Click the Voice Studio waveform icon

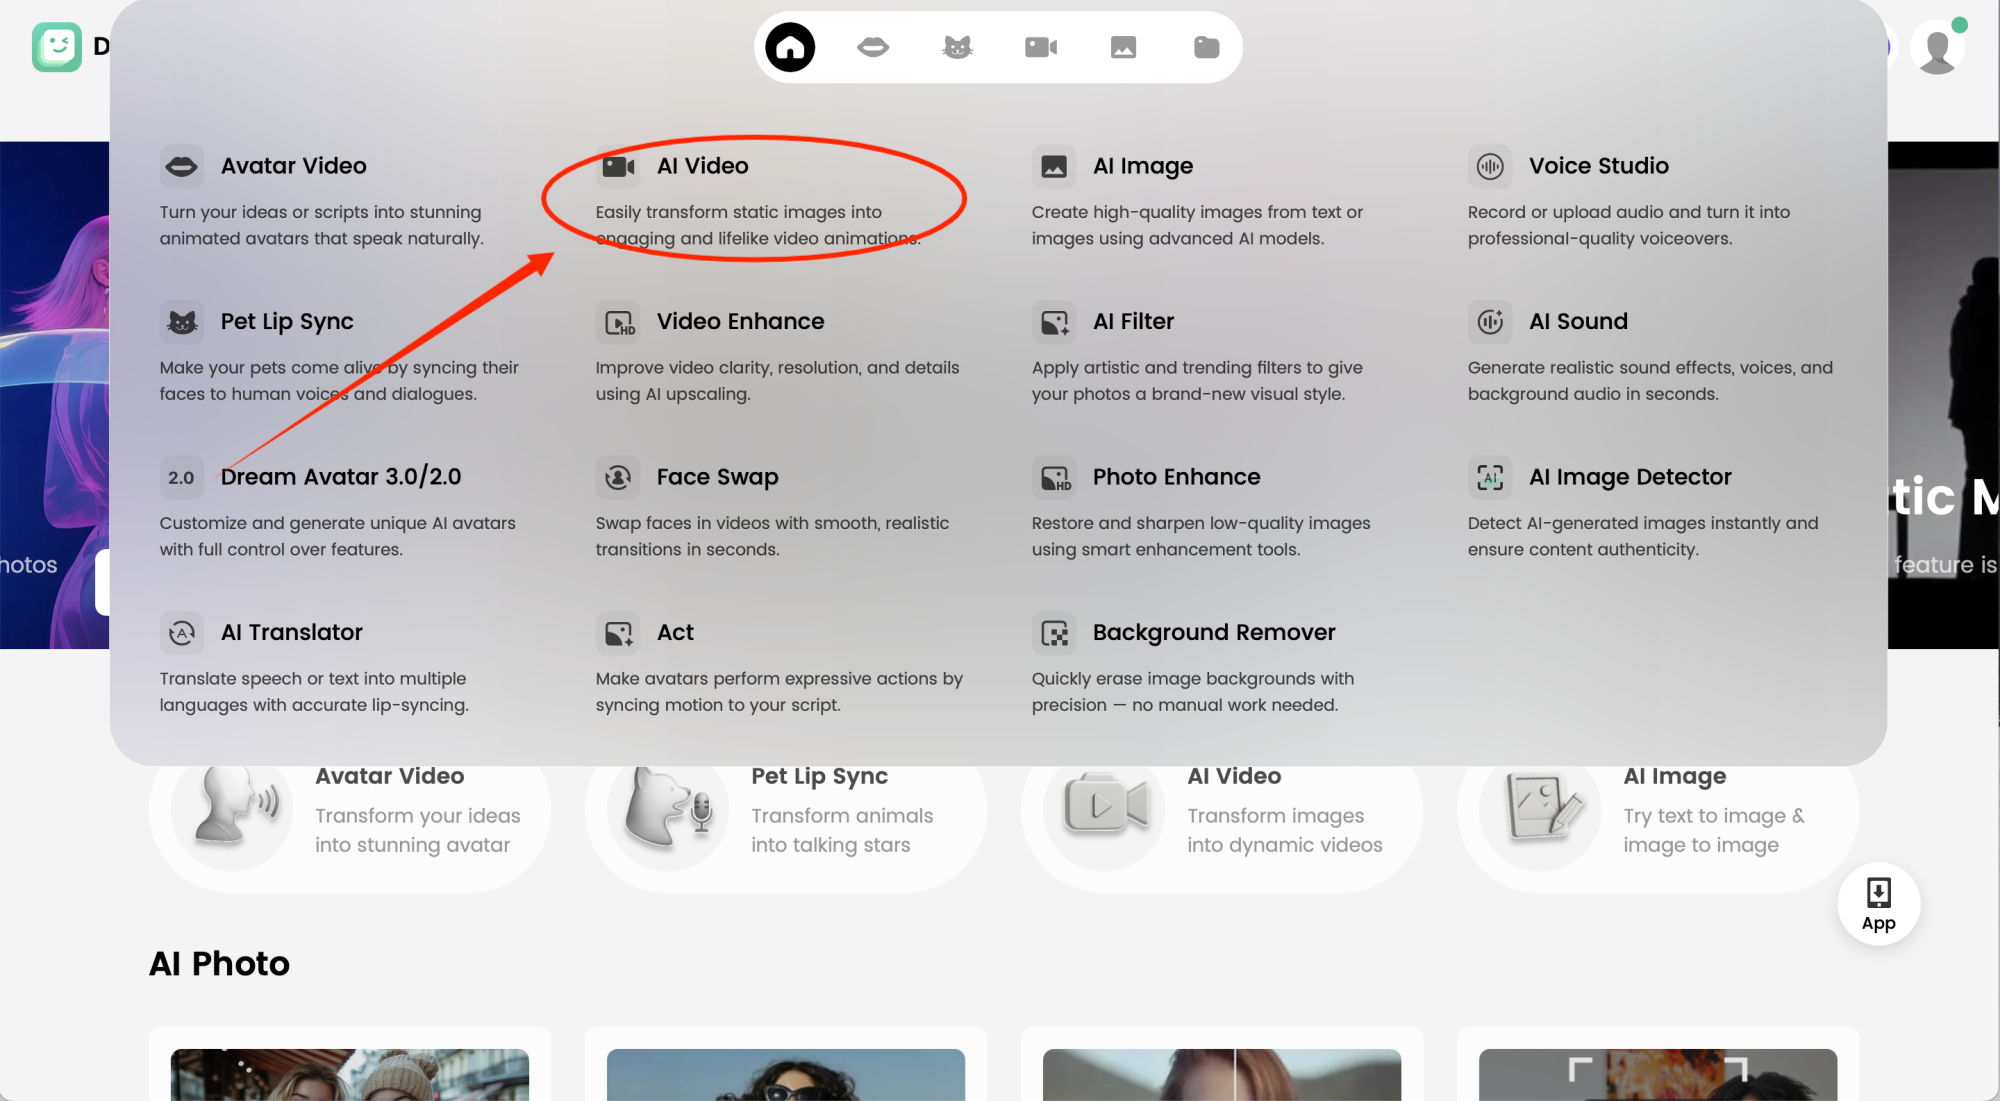pyautogui.click(x=1490, y=166)
